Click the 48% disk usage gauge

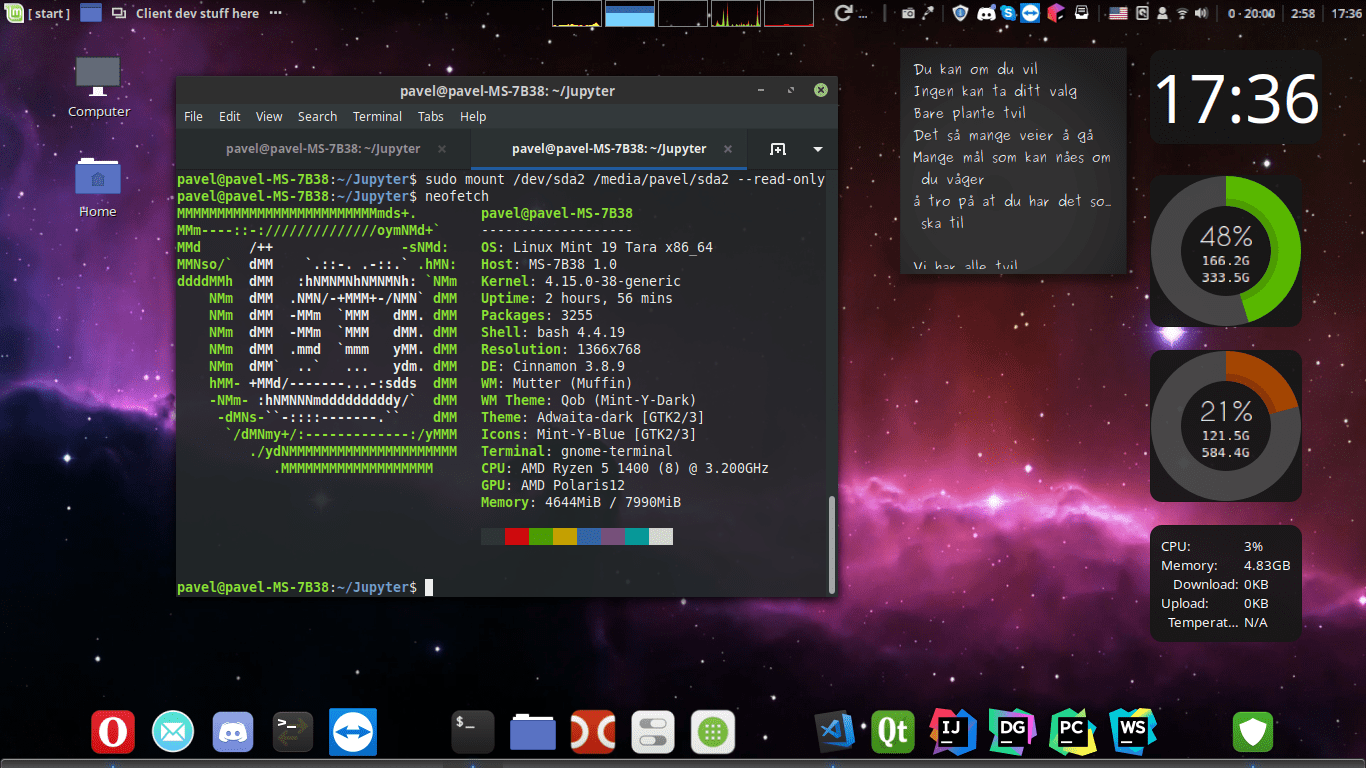[1226, 251]
